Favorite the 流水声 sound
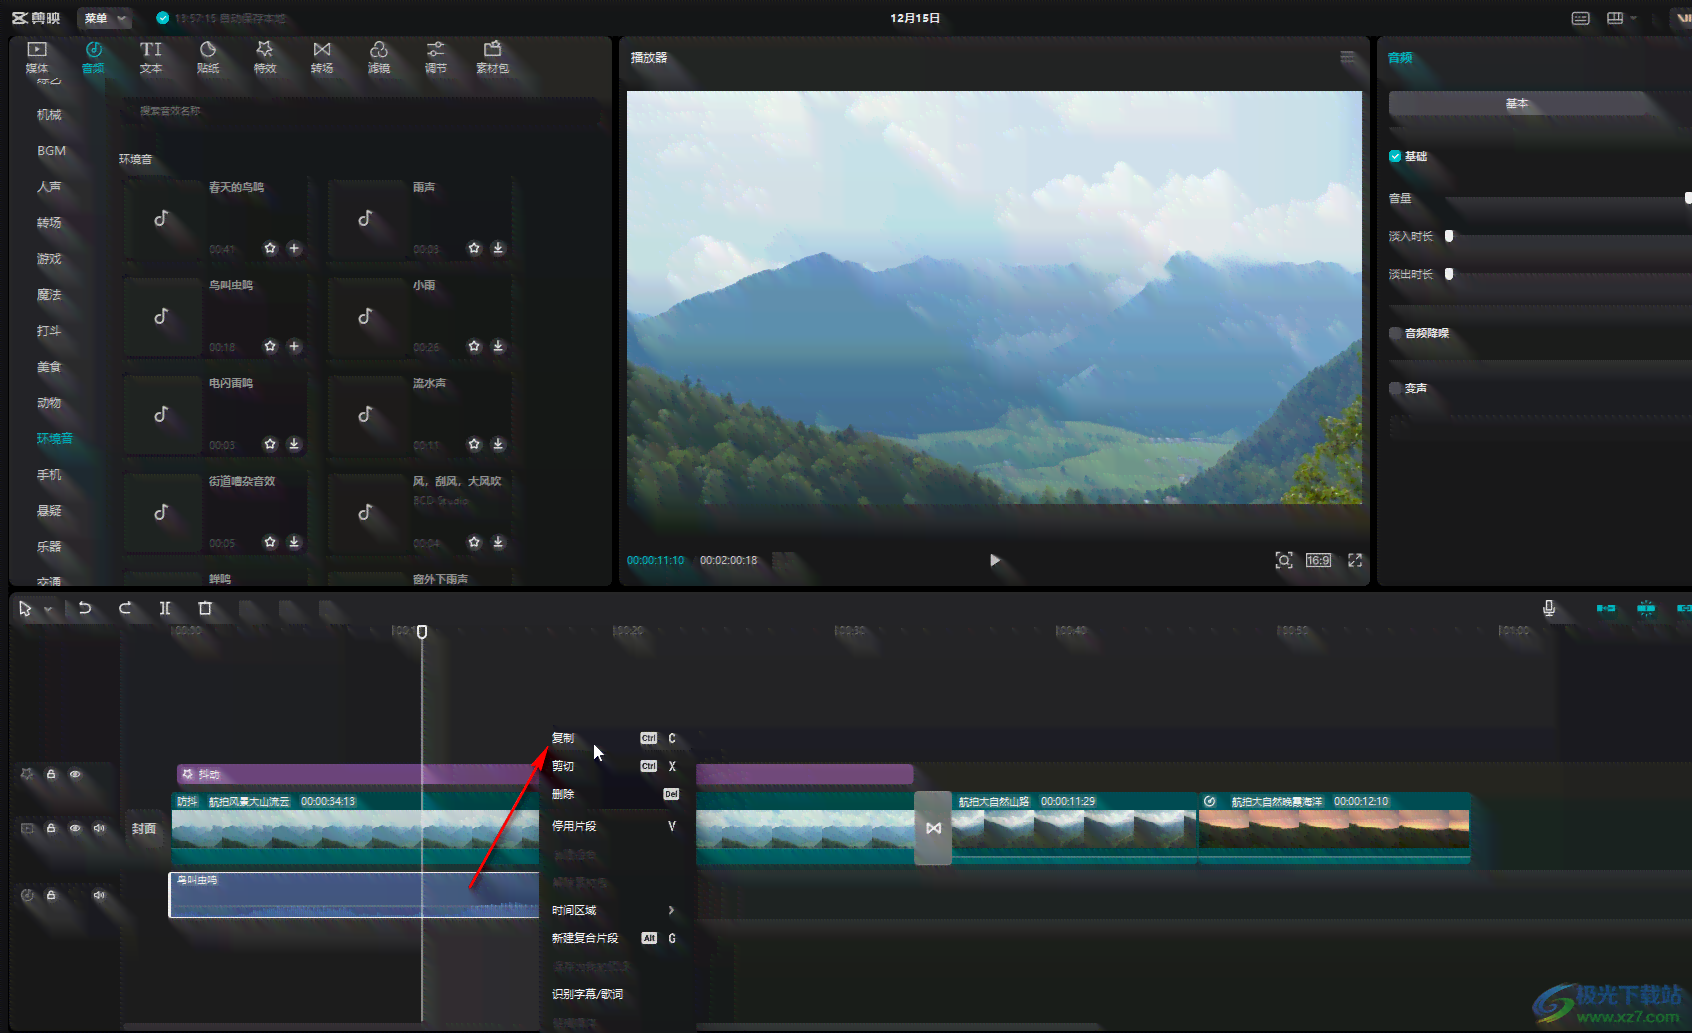This screenshot has height=1033, width=1692. click(x=474, y=444)
